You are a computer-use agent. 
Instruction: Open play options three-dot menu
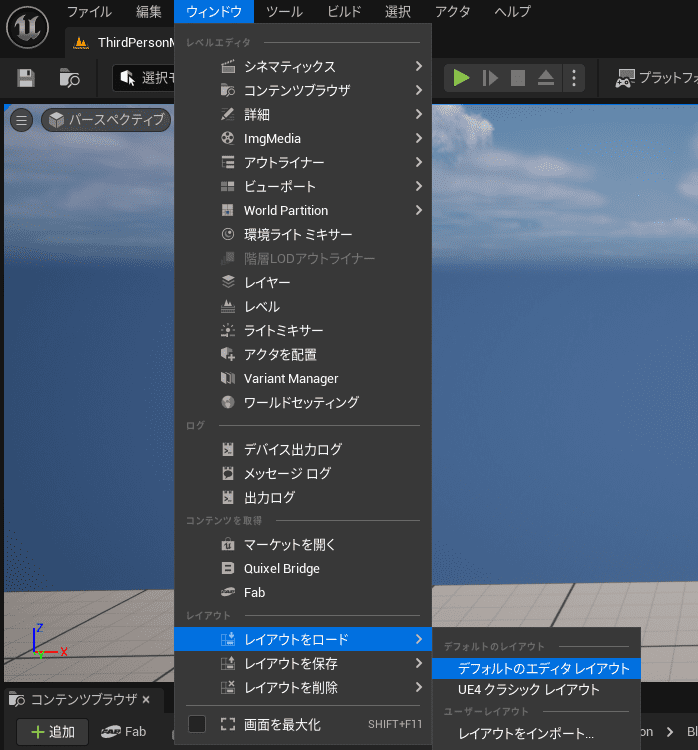point(574,78)
